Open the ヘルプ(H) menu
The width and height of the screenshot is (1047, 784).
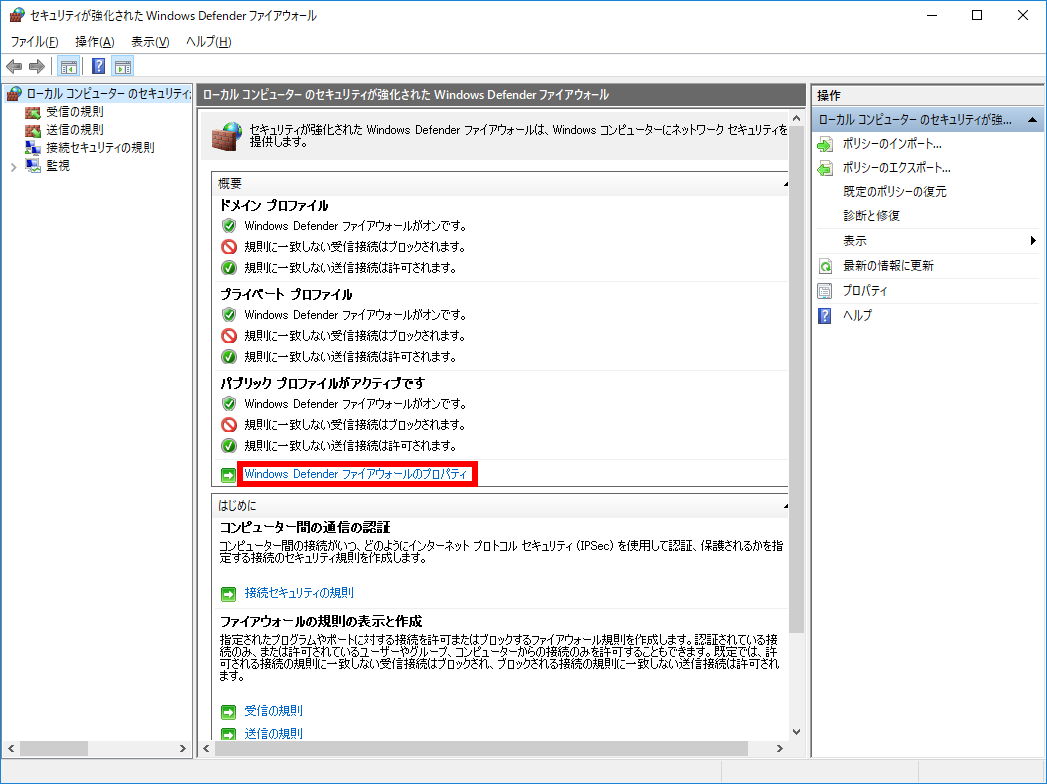208,42
